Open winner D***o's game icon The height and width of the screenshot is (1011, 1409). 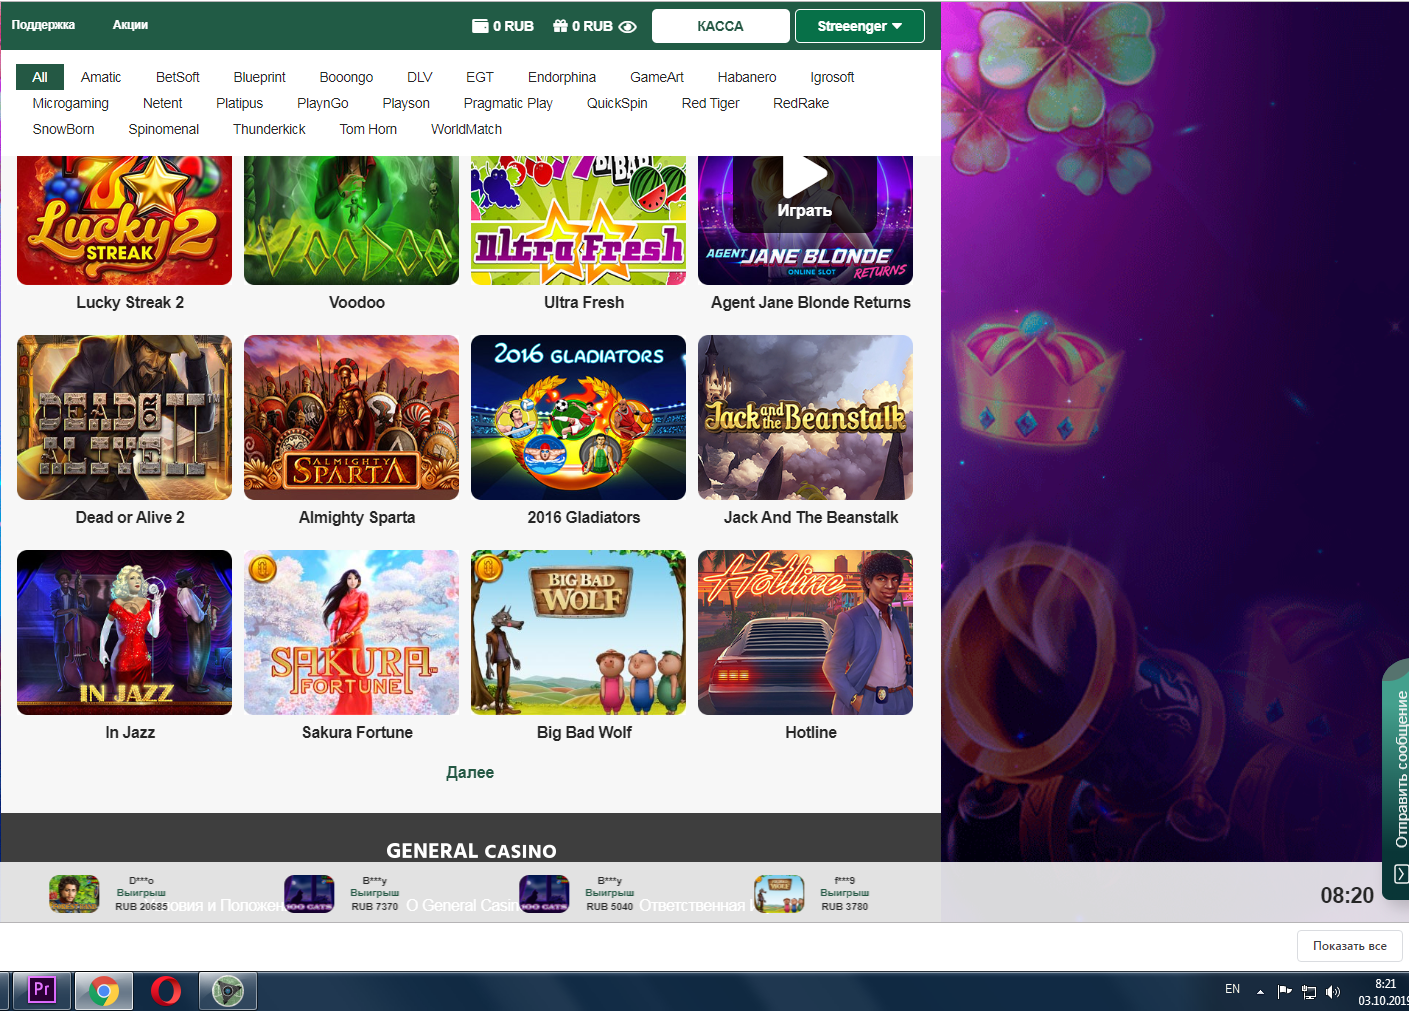[x=74, y=894]
